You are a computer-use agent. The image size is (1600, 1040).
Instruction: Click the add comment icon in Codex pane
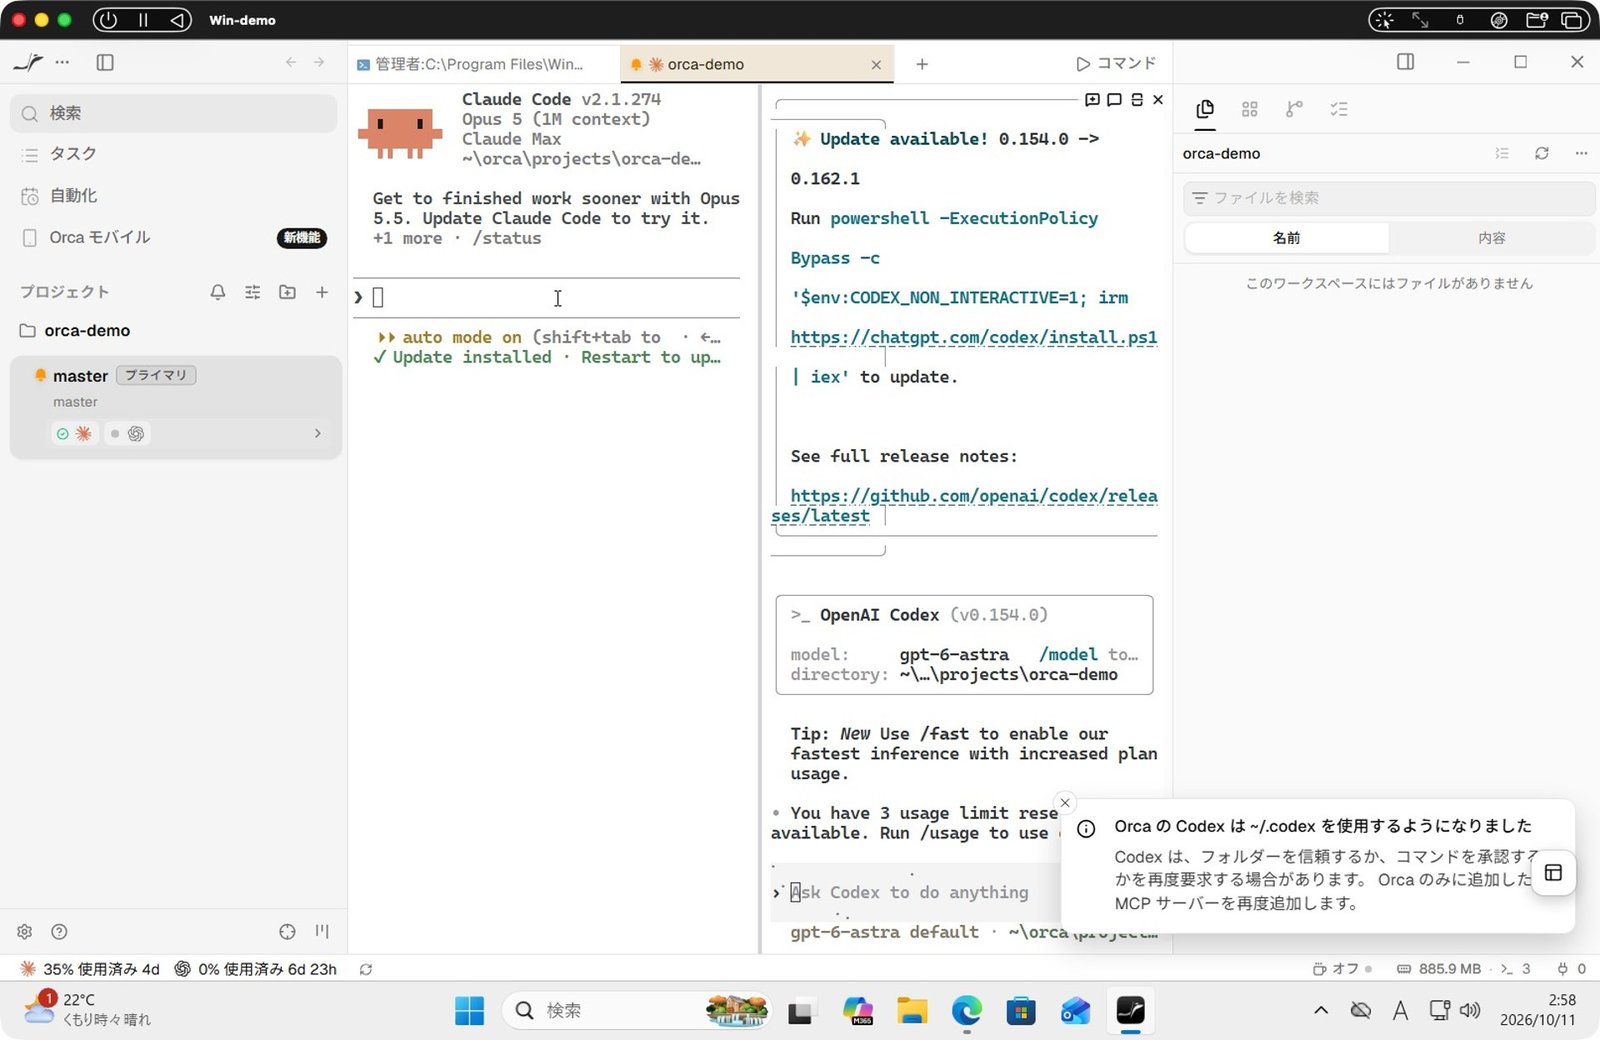(x=1092, y=99)
